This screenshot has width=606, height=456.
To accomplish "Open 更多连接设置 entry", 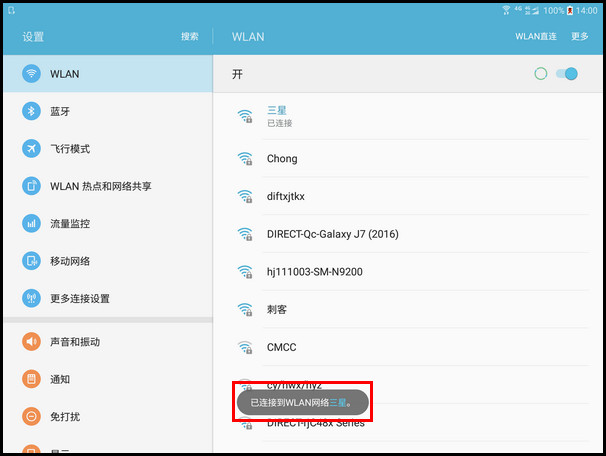I will coord(108,298).
